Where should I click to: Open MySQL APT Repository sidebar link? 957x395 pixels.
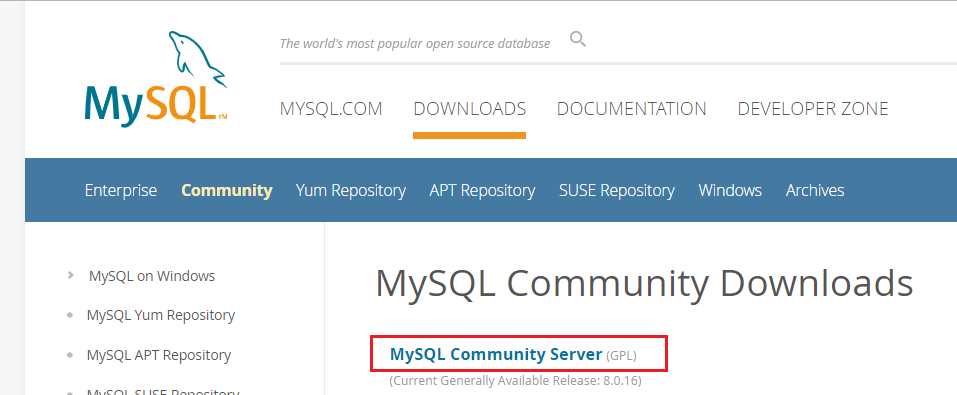tap(159, 355)
